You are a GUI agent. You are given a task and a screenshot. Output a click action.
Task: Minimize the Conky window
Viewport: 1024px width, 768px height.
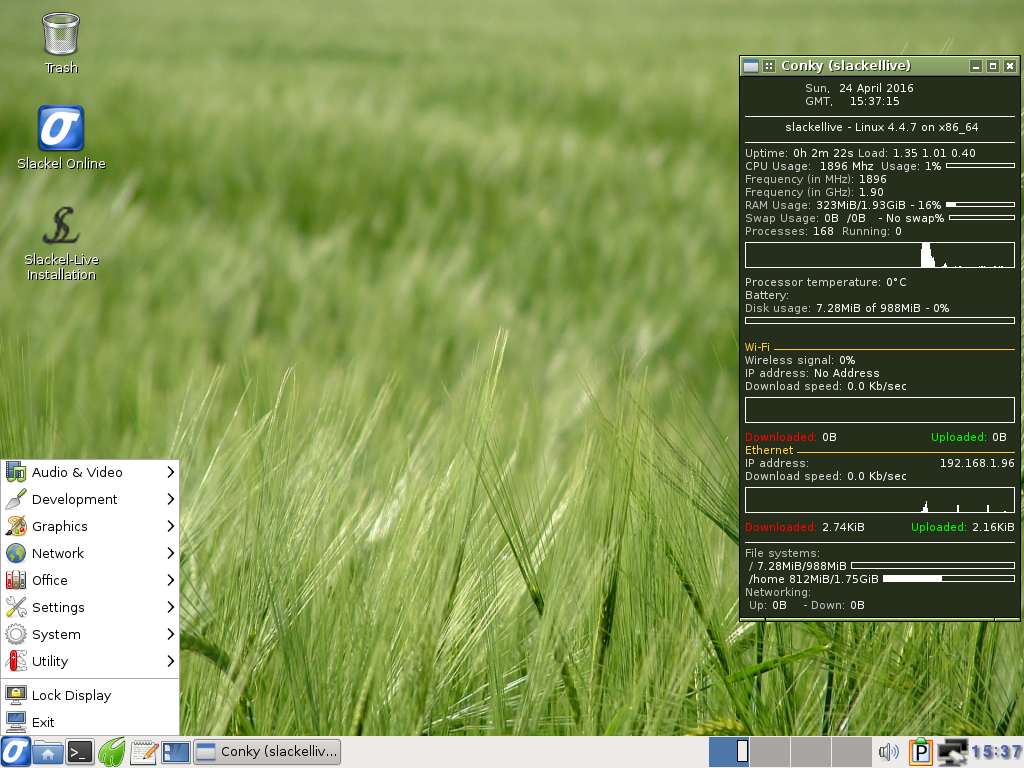(976, 66)
